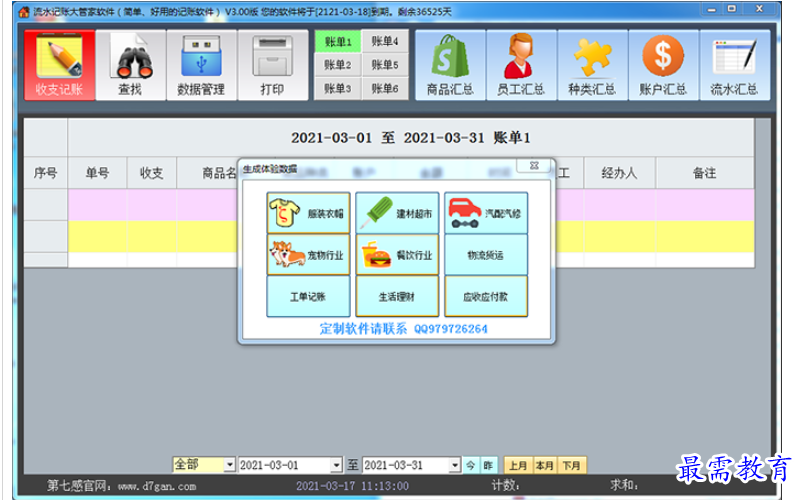Choose 汽配汽修 red car demo data
800x500 pixels.
tap(486, 213)
